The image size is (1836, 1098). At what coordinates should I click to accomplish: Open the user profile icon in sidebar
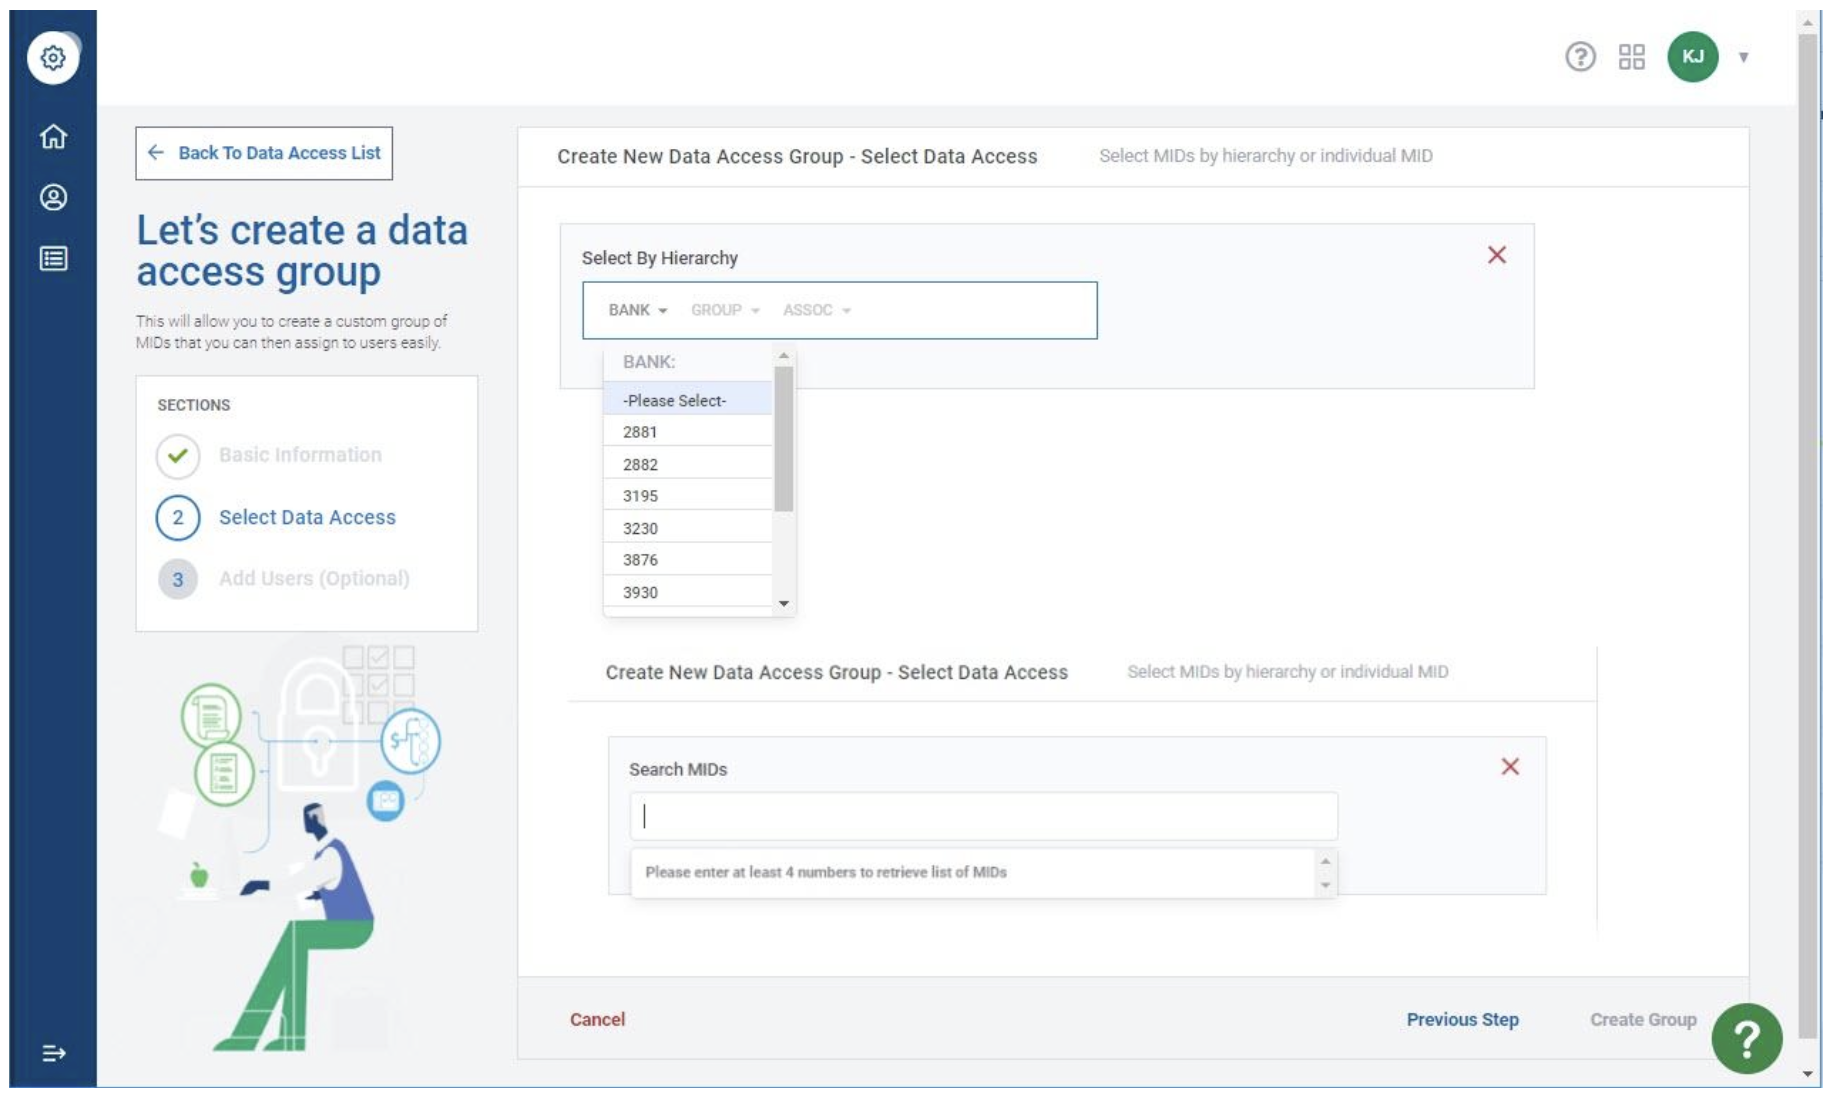[53, 197]
